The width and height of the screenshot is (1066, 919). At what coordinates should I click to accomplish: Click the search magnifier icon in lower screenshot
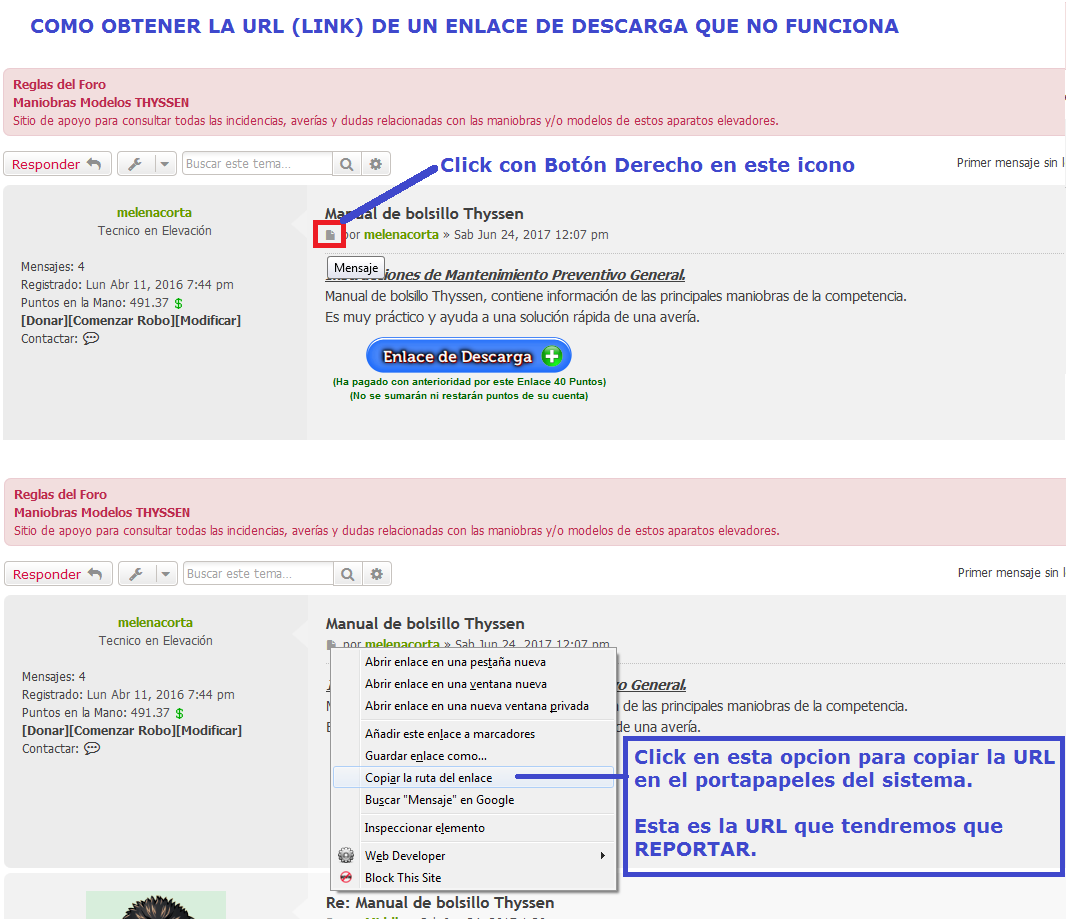point(347,574)
